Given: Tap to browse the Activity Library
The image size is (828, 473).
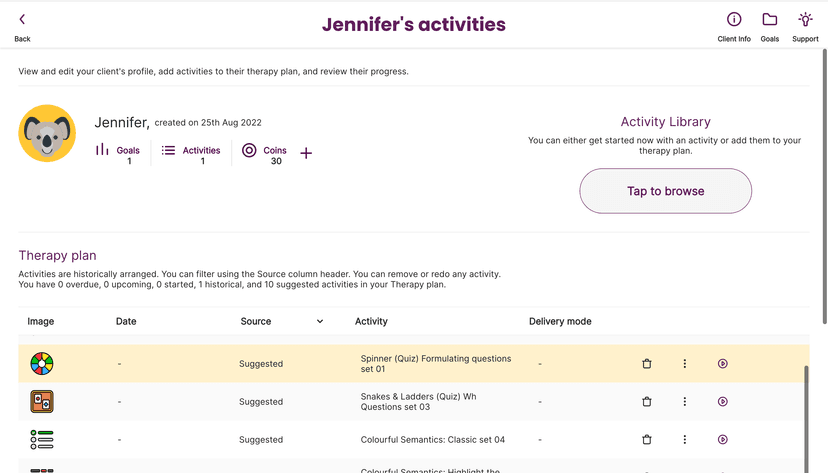Looking at the screenshot, I should [665, 191].
